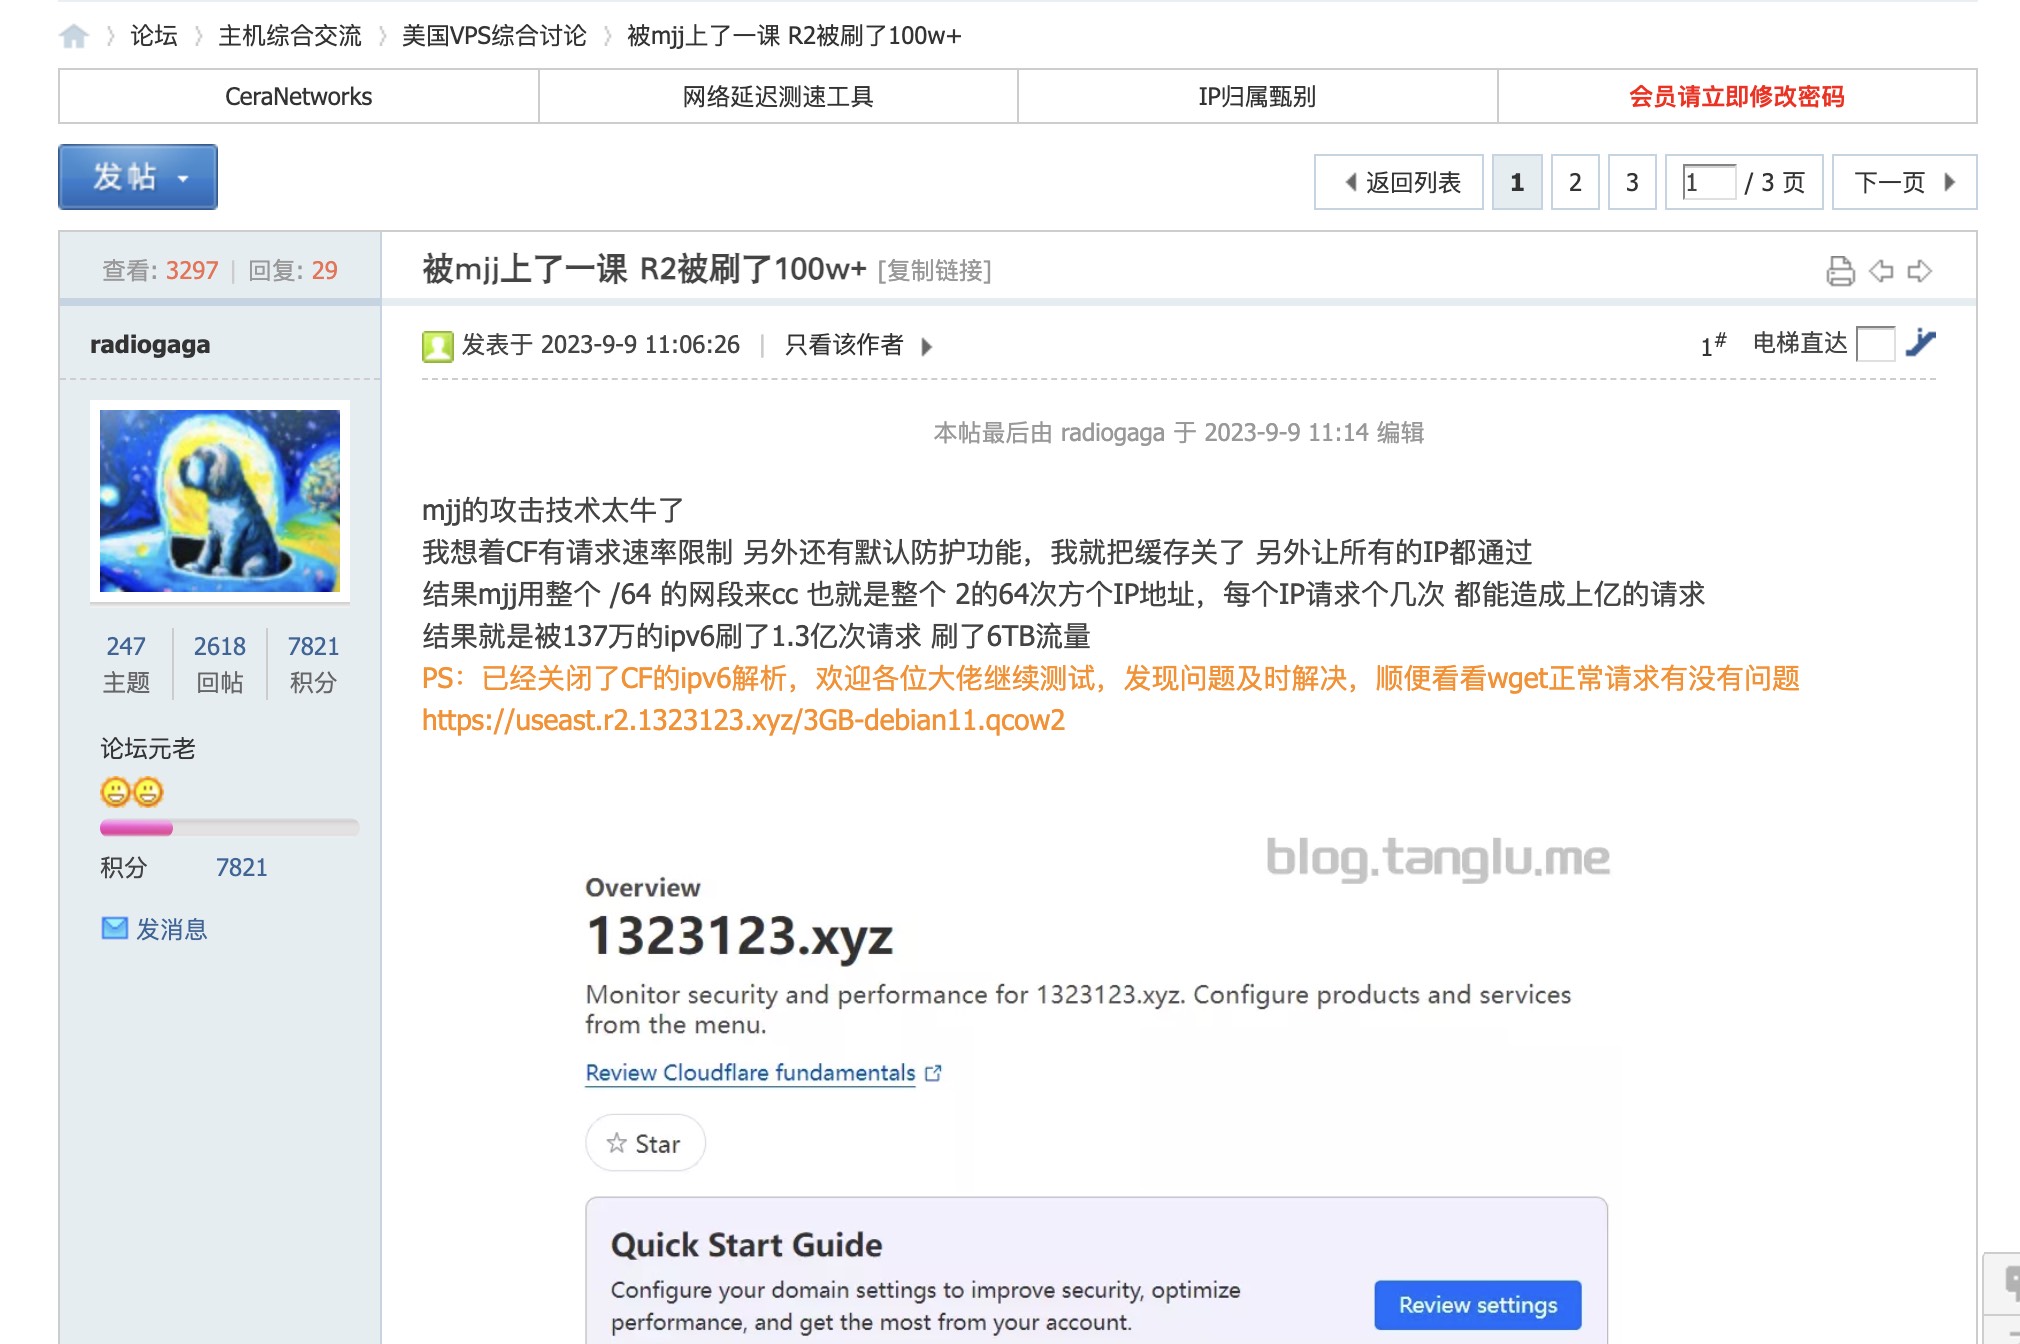Open Review Cloudflare fundamentals external-link icon
The height and width of the screenshot is (1344, 2020).
(x=934, y=1072)
